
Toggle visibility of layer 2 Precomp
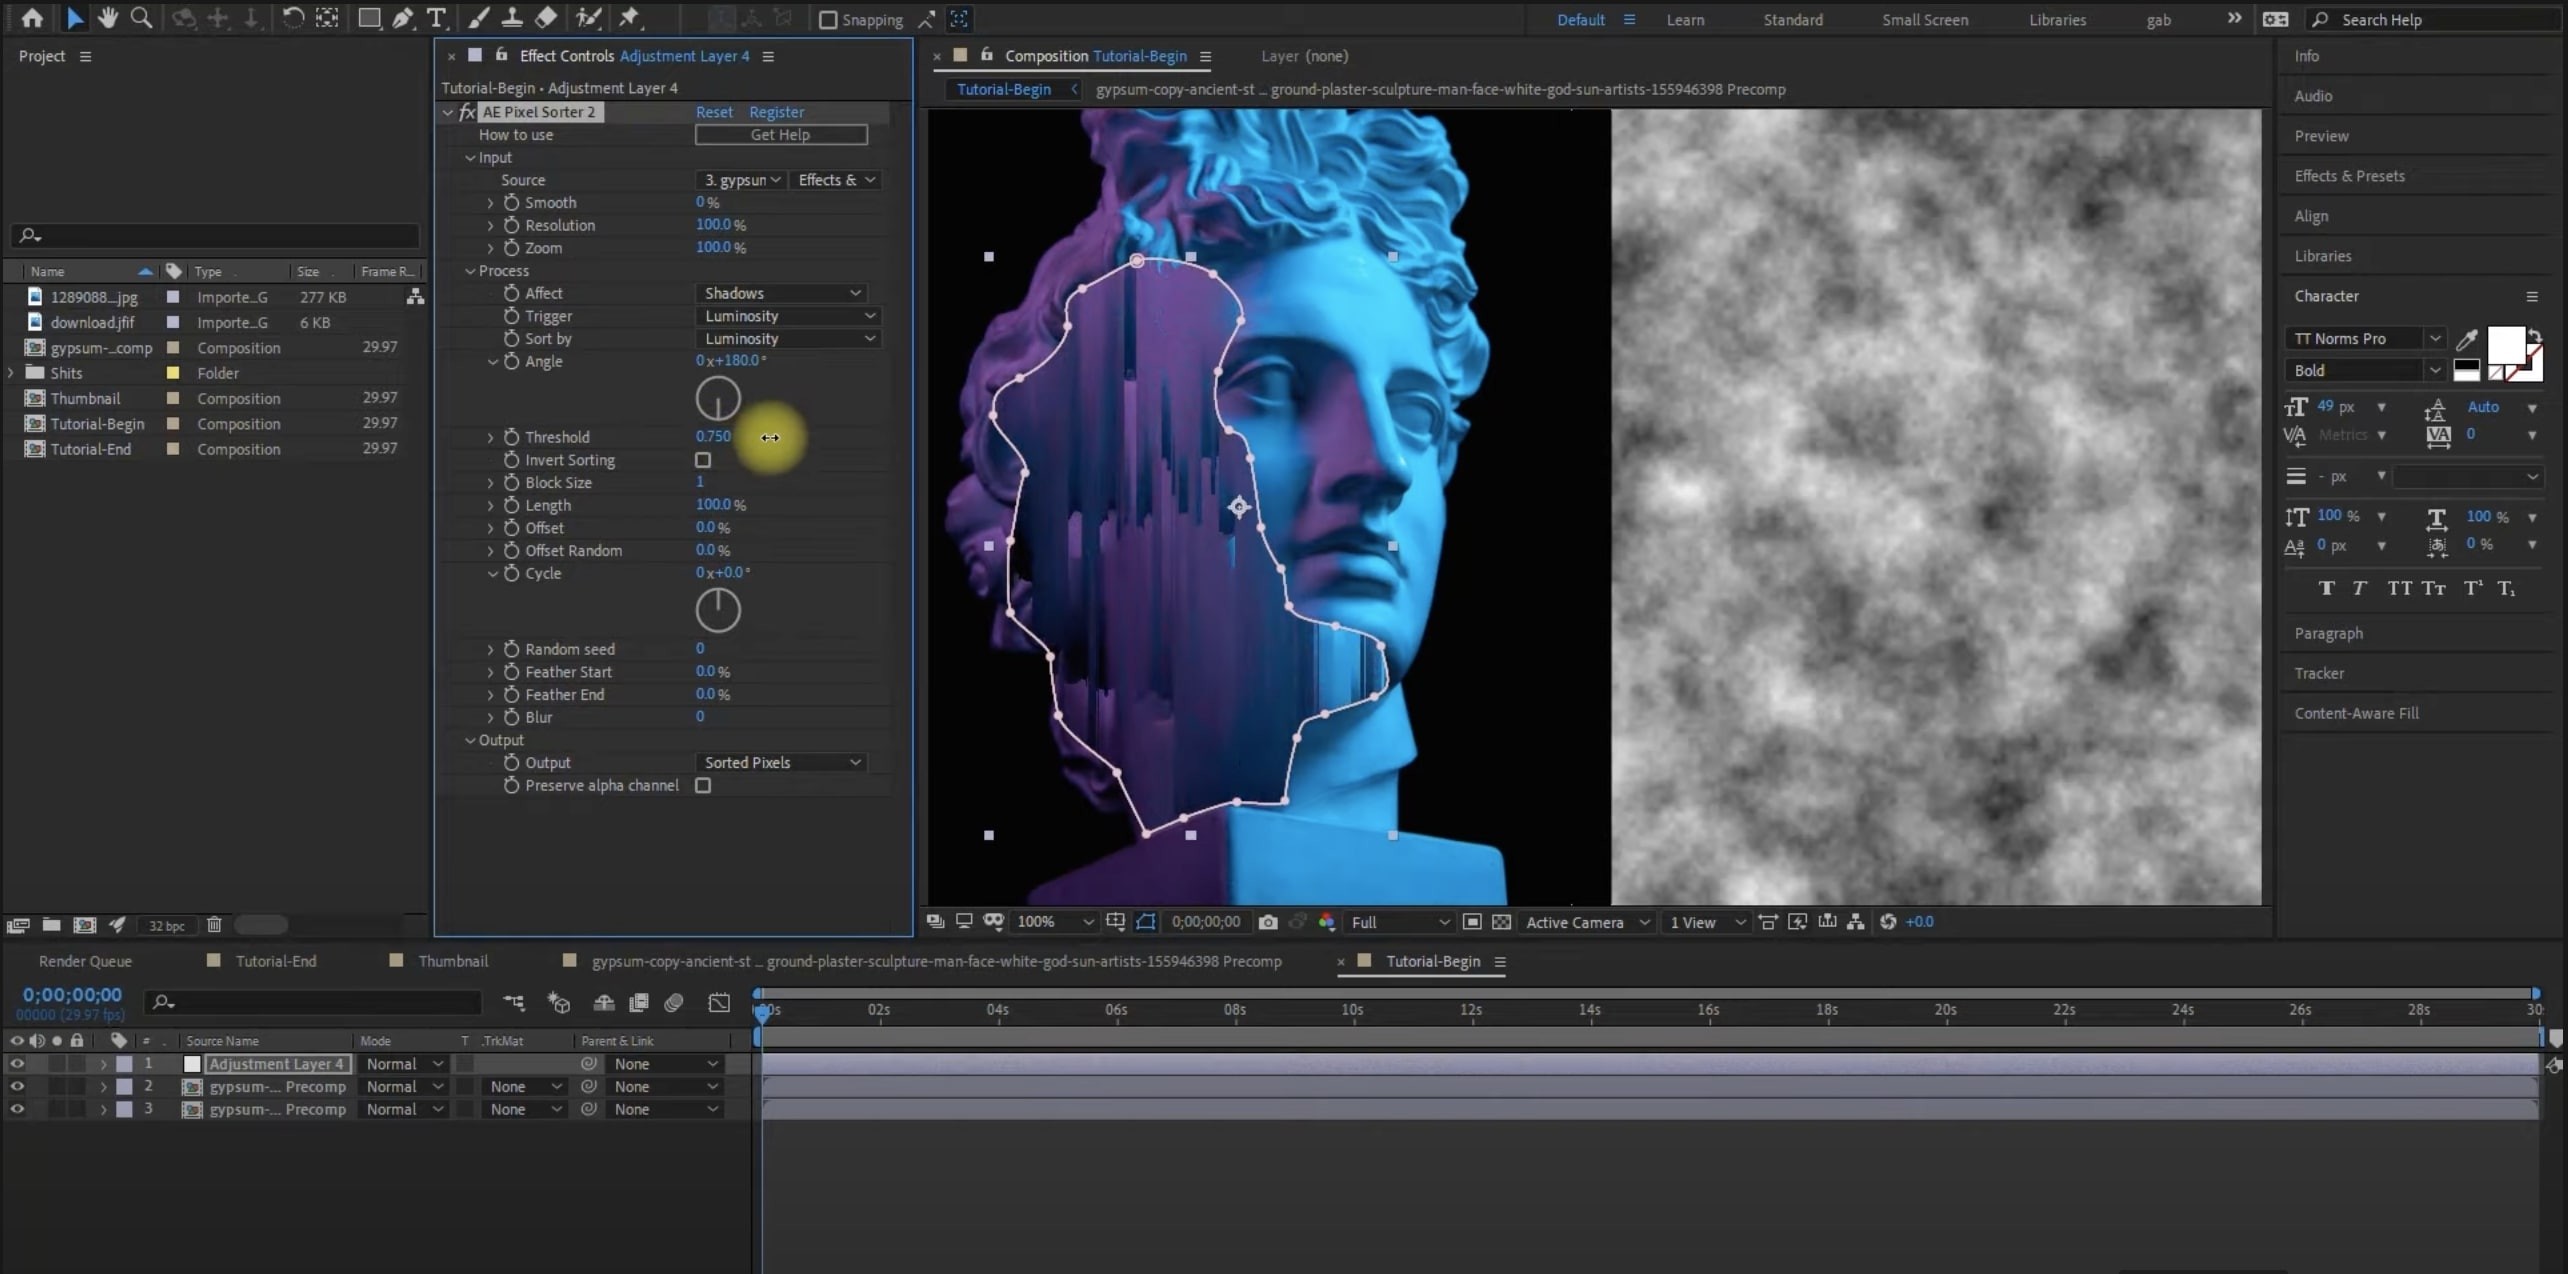pos(17,1087)
